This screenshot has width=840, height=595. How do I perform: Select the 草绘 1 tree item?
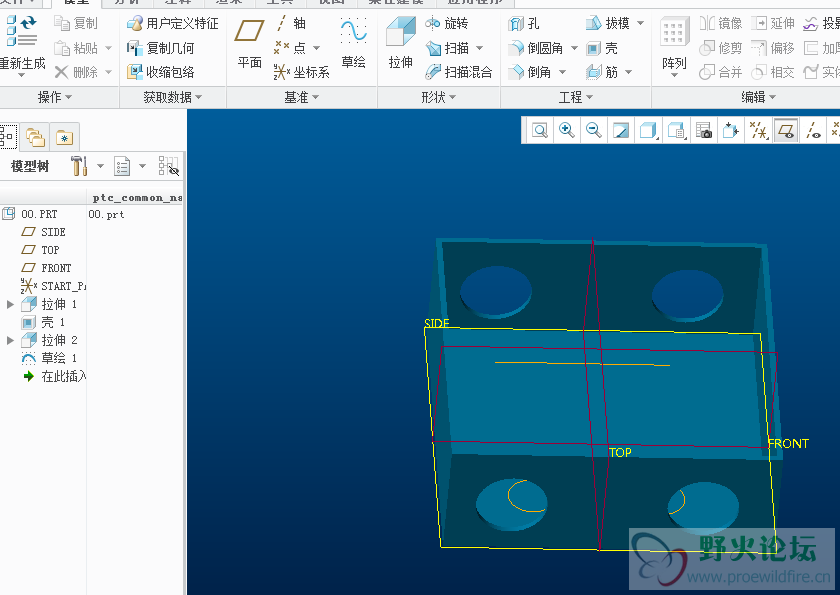[x=58, y=358]
